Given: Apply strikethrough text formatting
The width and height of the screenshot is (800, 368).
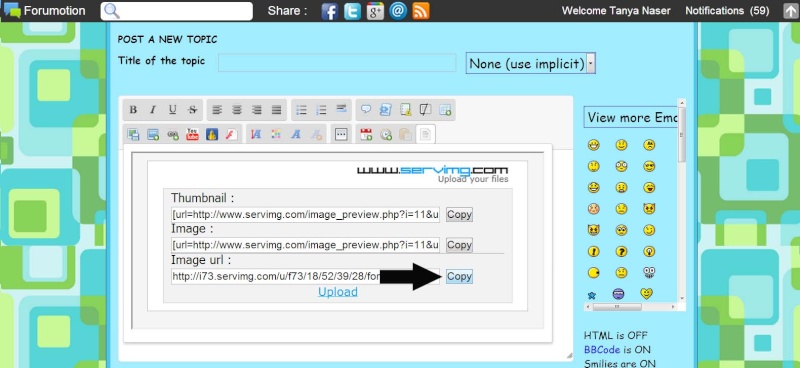Looking at the screenshot, I should [192, 110].
